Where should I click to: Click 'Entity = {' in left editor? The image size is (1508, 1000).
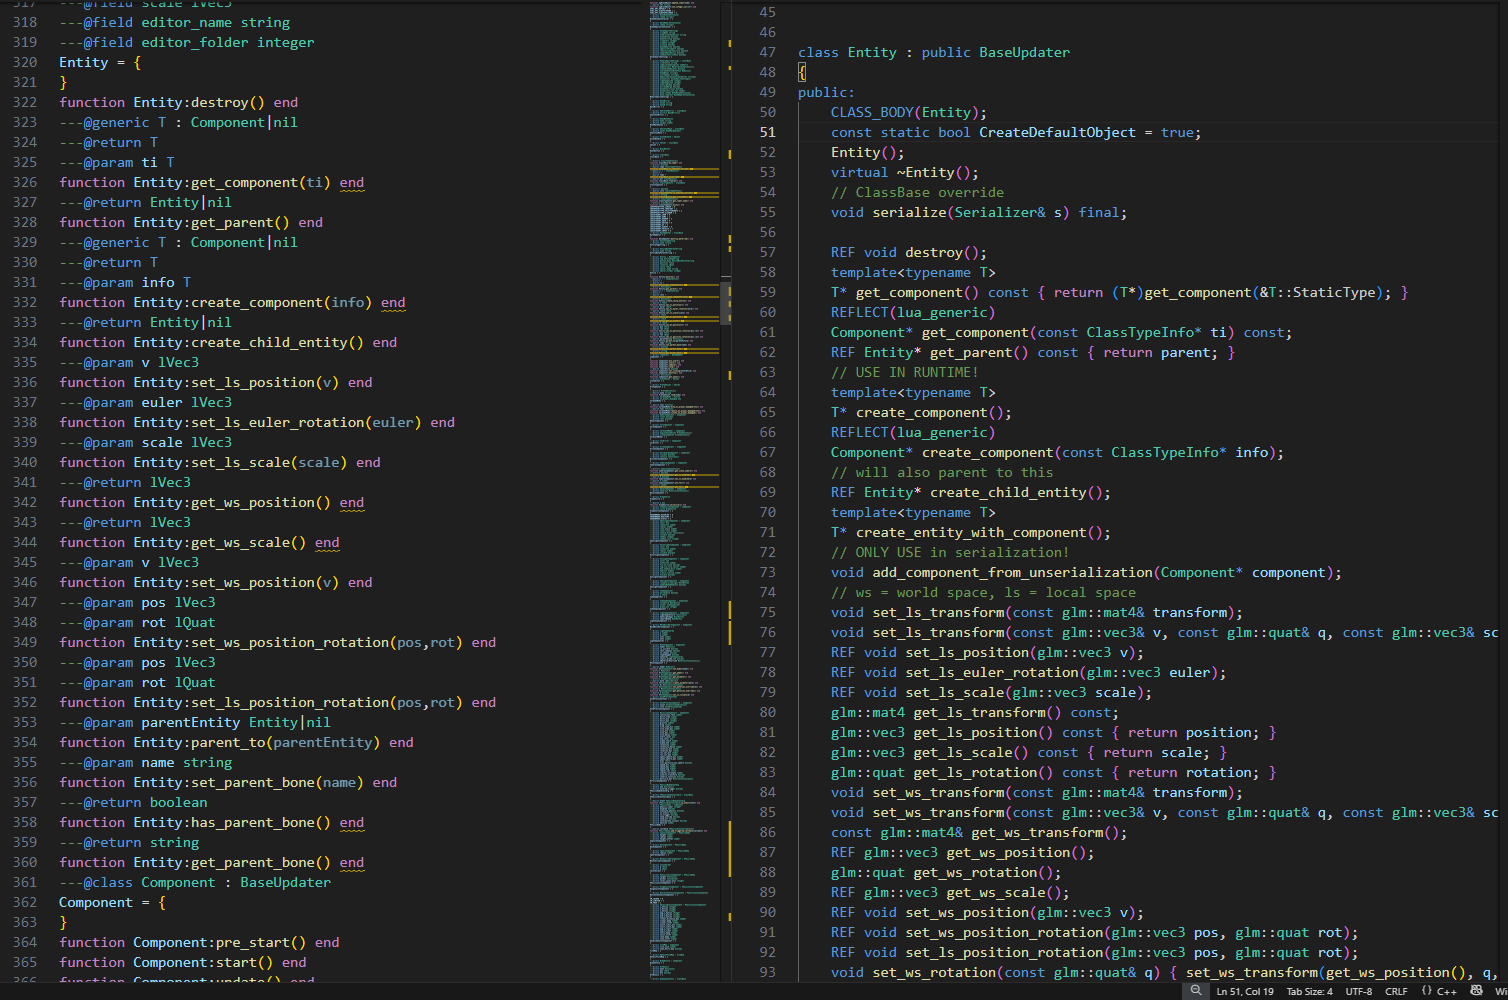[x=100, y=62]
